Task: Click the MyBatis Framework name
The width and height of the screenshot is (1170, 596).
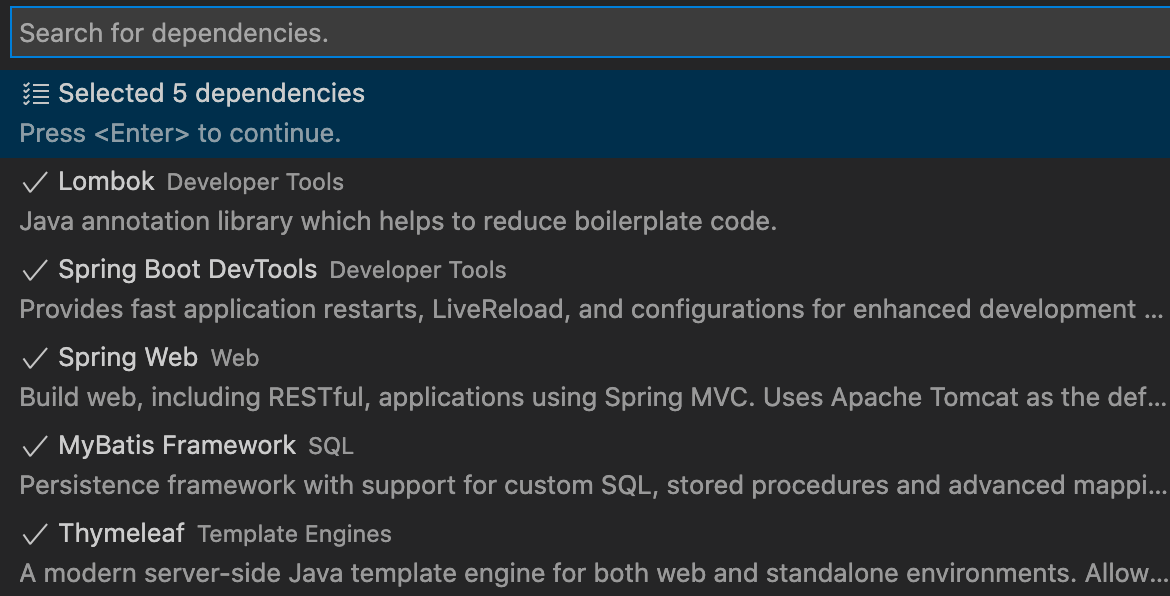Action: [x=177, y=445]
